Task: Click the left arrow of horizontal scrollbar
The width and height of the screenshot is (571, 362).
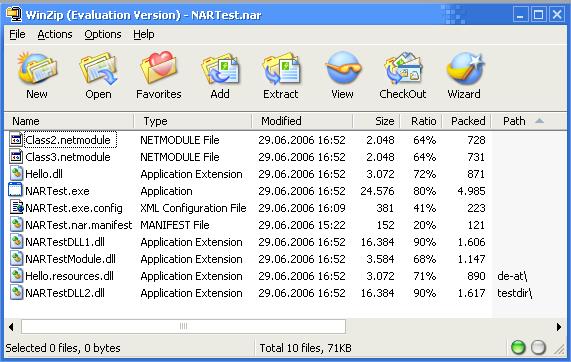Action: coord(11,327)
